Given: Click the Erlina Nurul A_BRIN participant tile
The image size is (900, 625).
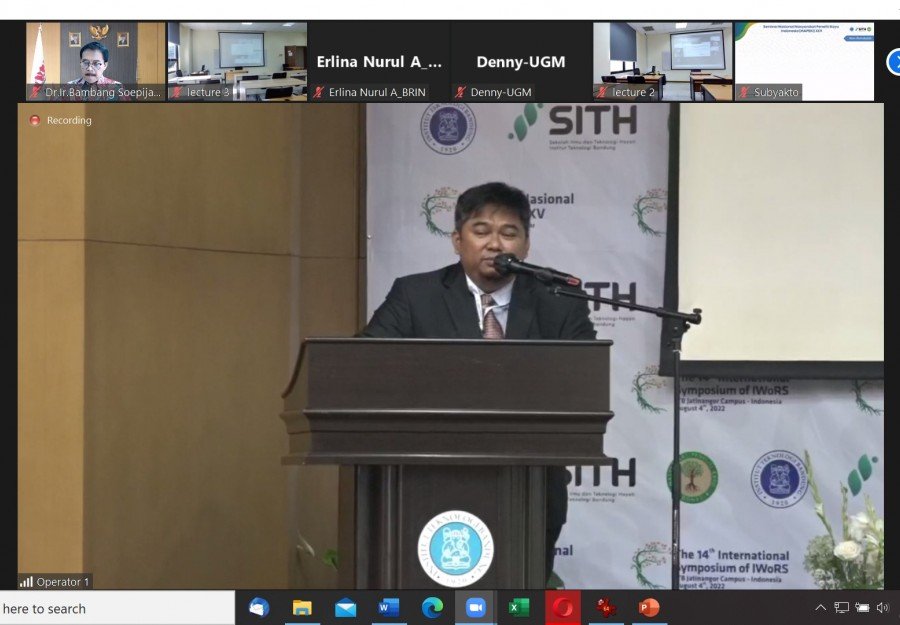Looking at the screenshot, I should coord(379,61).
